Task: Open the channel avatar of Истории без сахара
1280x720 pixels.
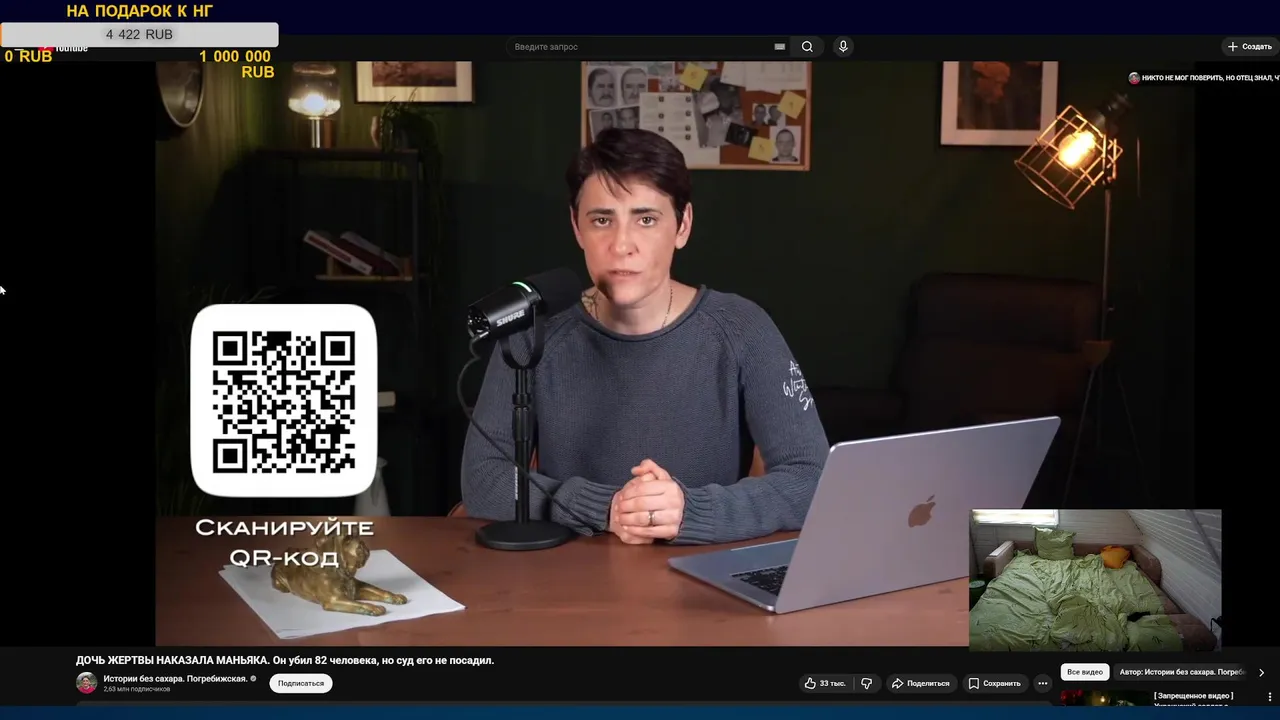Action: pyautogui.click(x=87, y=683)
